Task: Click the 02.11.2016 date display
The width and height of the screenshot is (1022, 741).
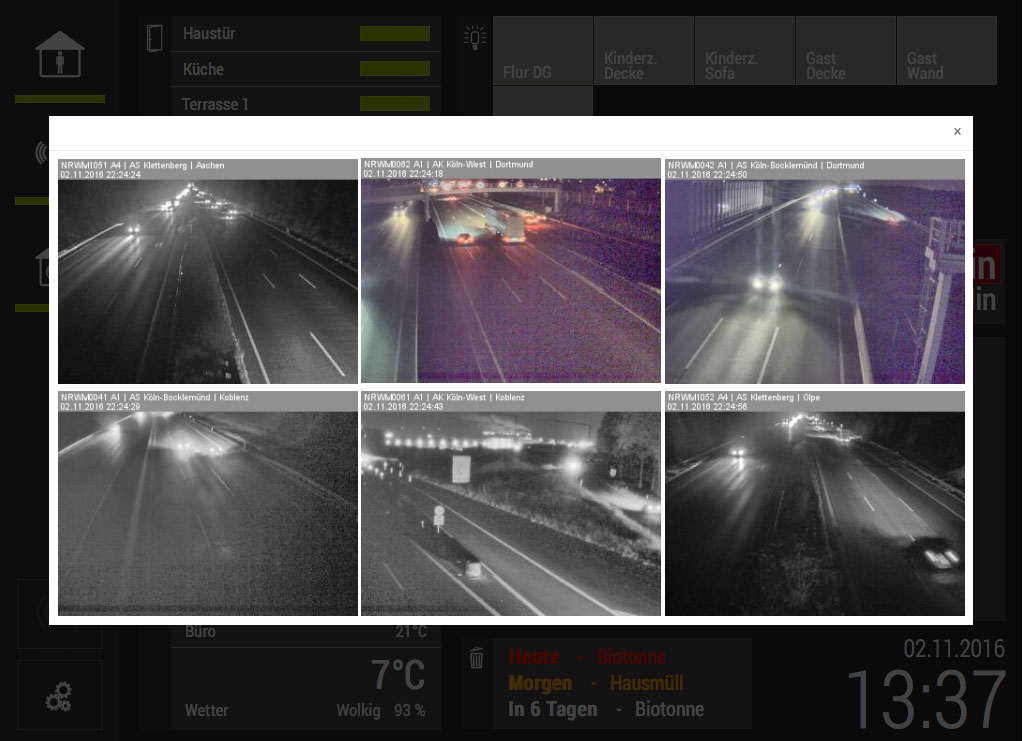Action: pos(954,649)
